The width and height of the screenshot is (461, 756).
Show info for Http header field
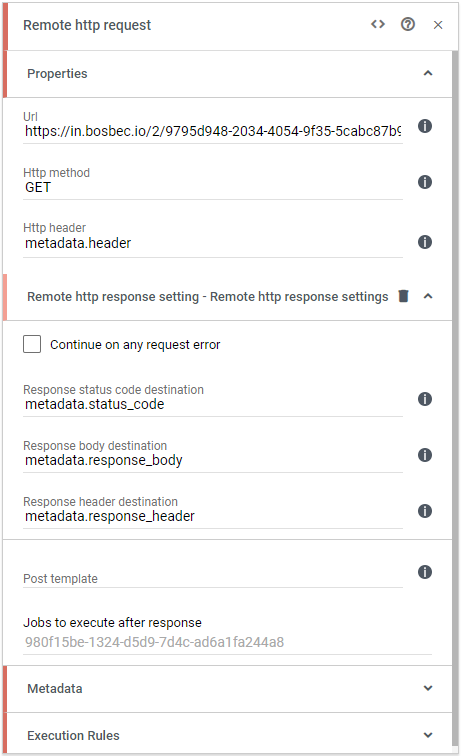coord(424,242)
